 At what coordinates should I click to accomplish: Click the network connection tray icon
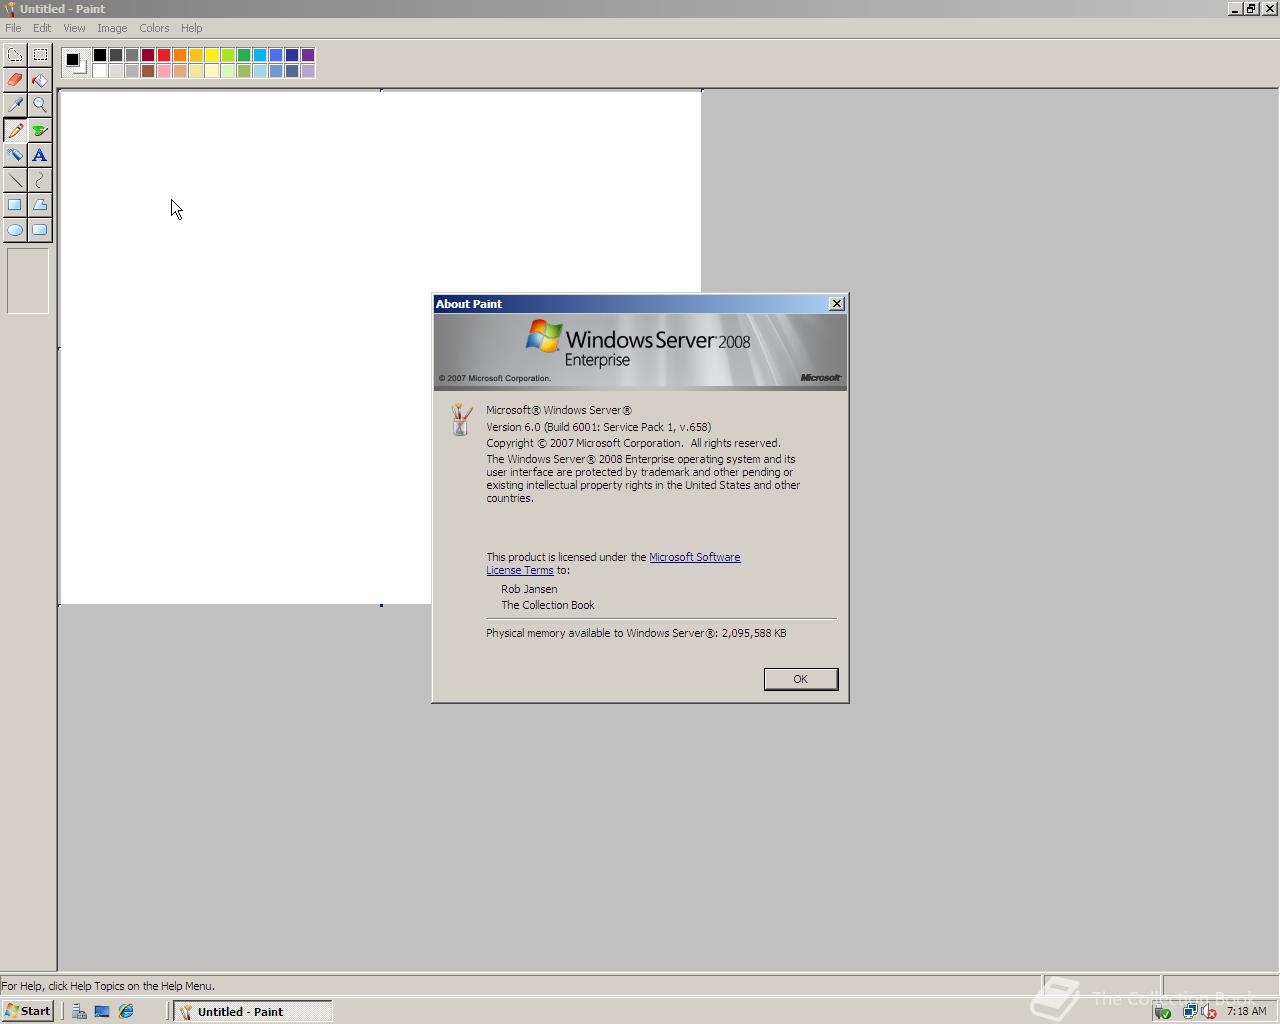click(x=1189, y=1012)
